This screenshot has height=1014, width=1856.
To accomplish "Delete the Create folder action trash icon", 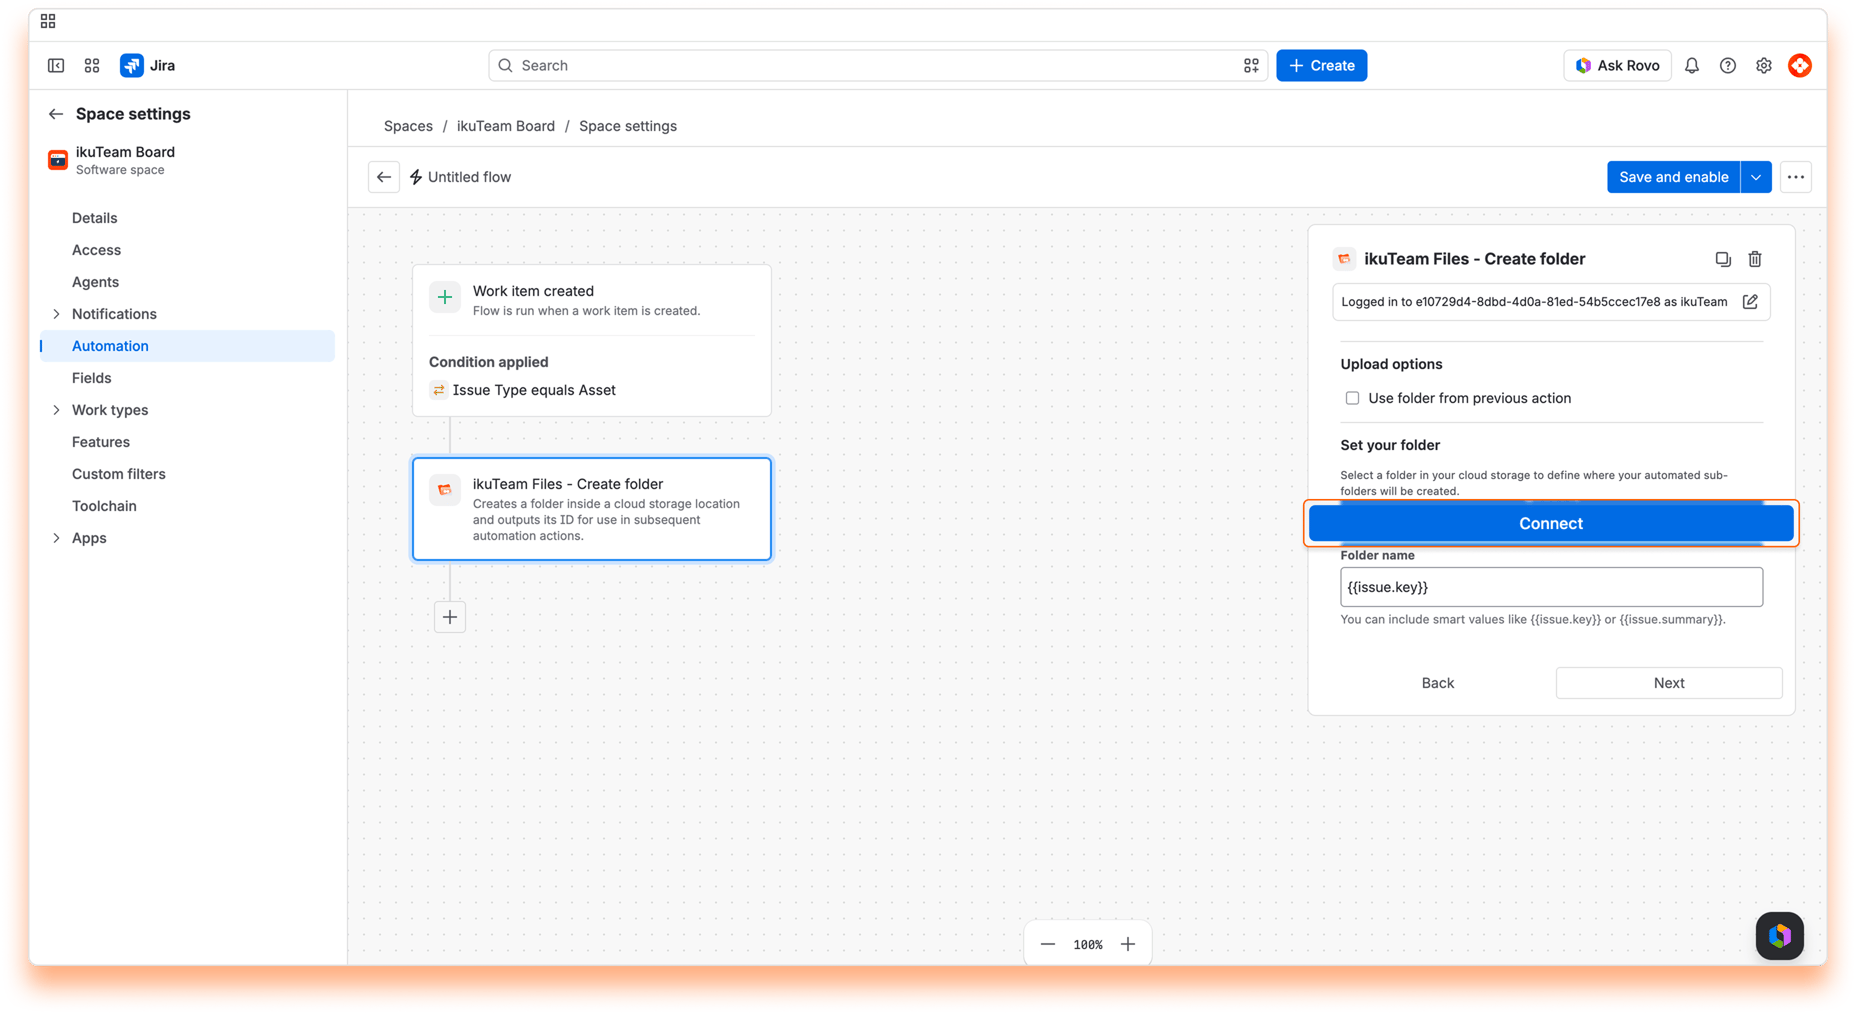I will click(x=1755, y=259).
